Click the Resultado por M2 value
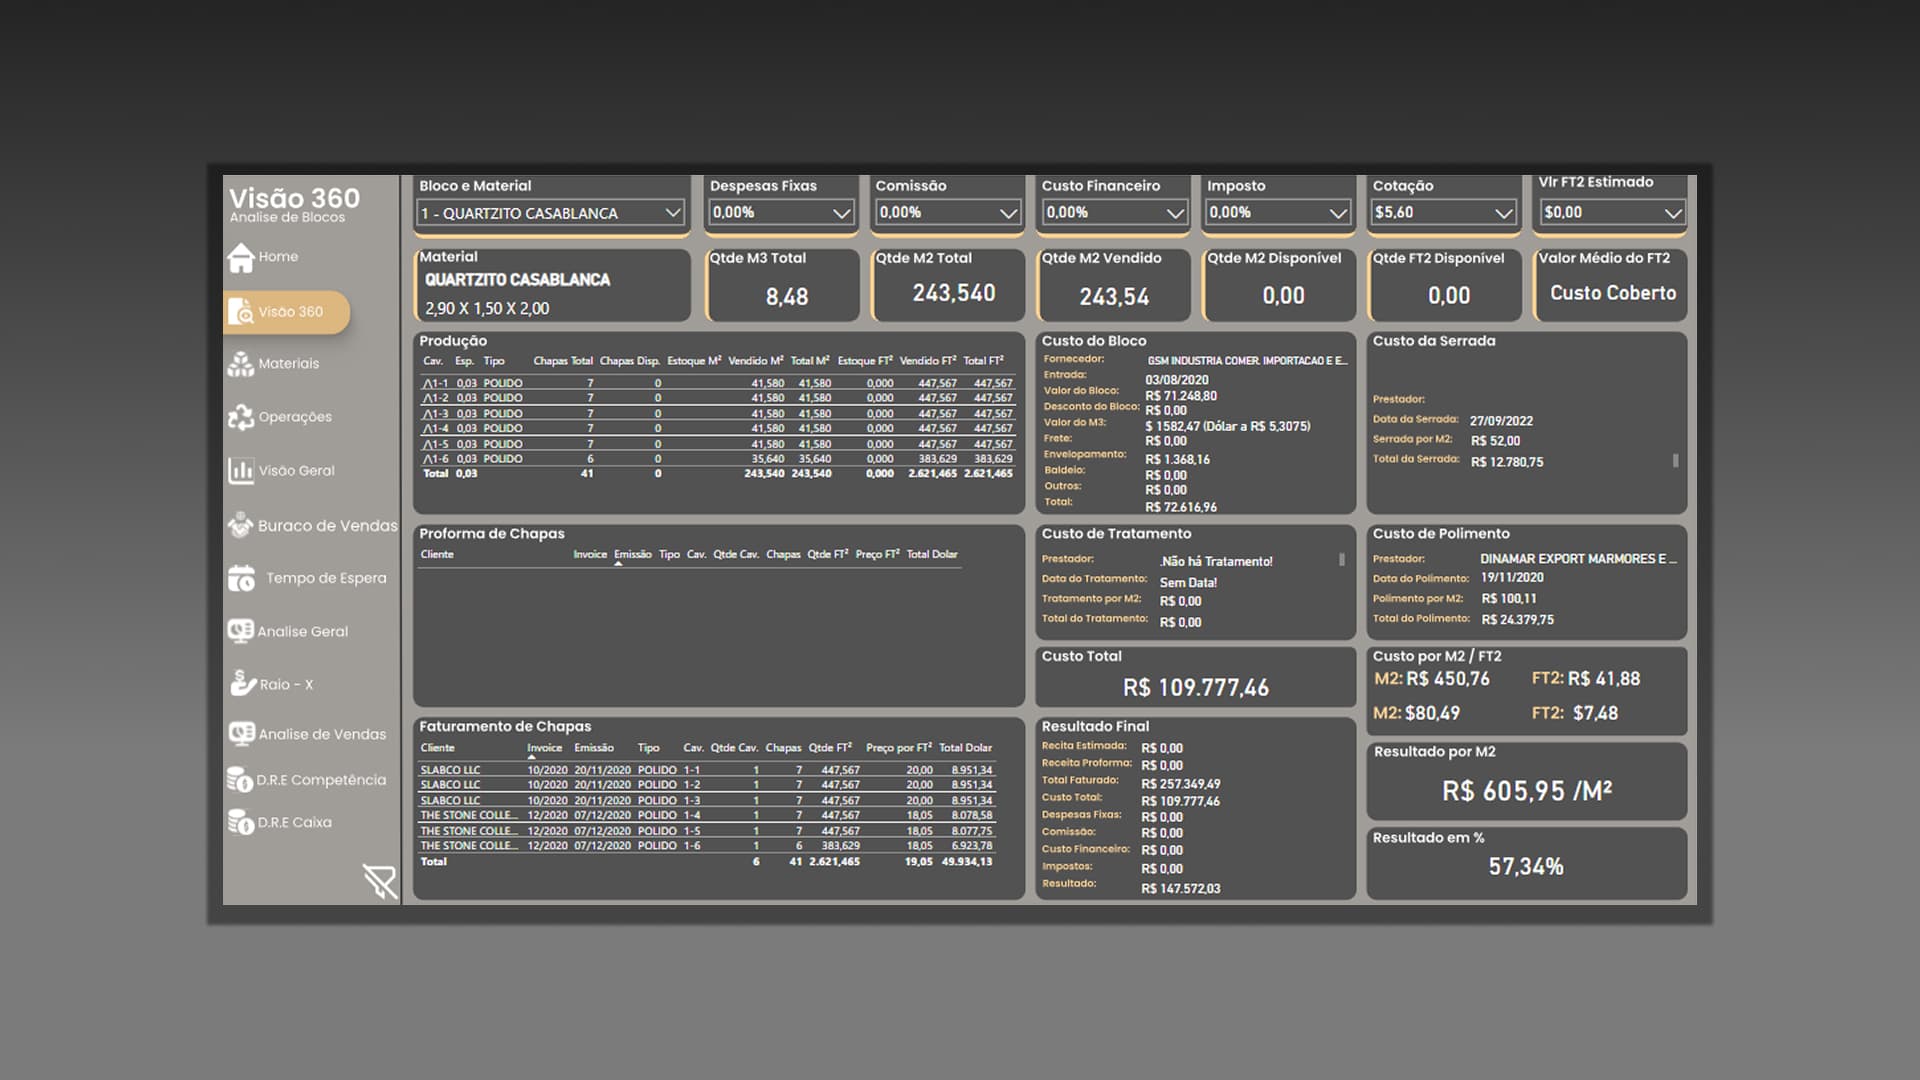 pos(1526,791)
